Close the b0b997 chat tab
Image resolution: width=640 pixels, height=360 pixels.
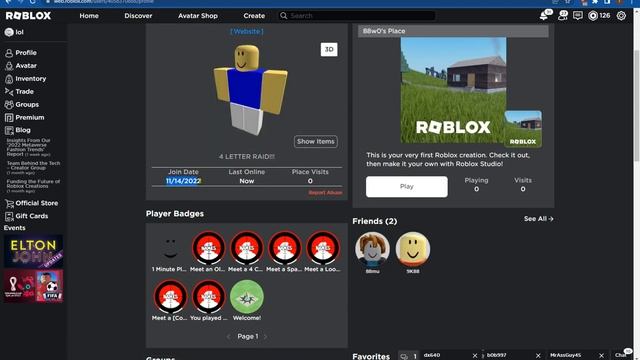(538, 356)
